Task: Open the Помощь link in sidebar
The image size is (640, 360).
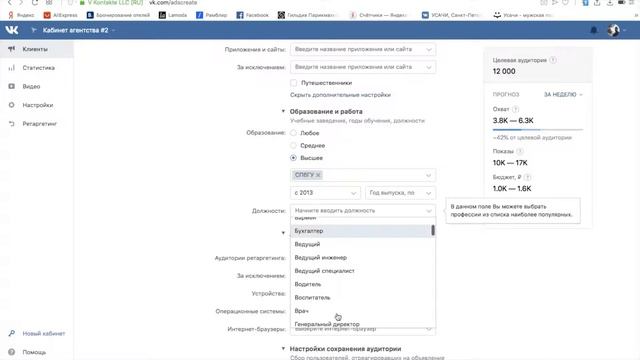Action: tap(34, 352)
